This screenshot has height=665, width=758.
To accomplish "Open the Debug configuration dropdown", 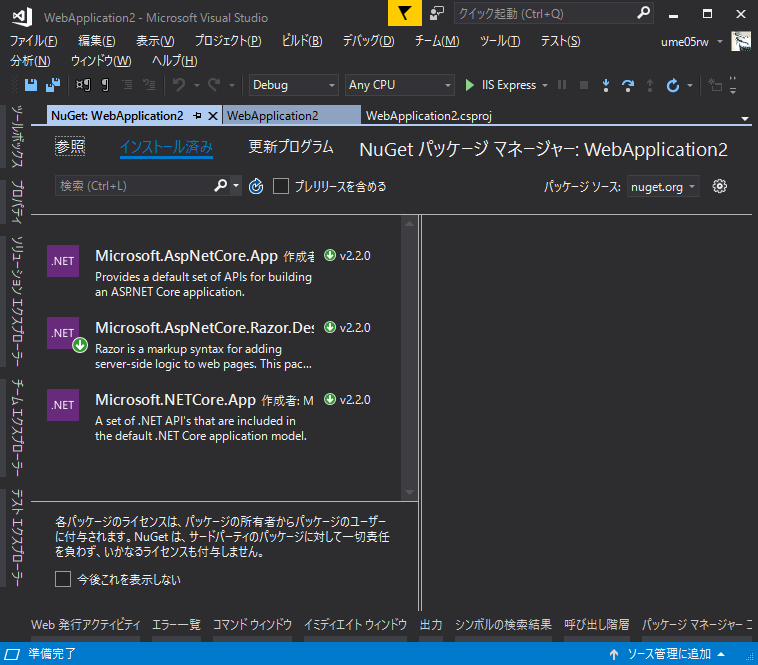I will coord(293,85).
